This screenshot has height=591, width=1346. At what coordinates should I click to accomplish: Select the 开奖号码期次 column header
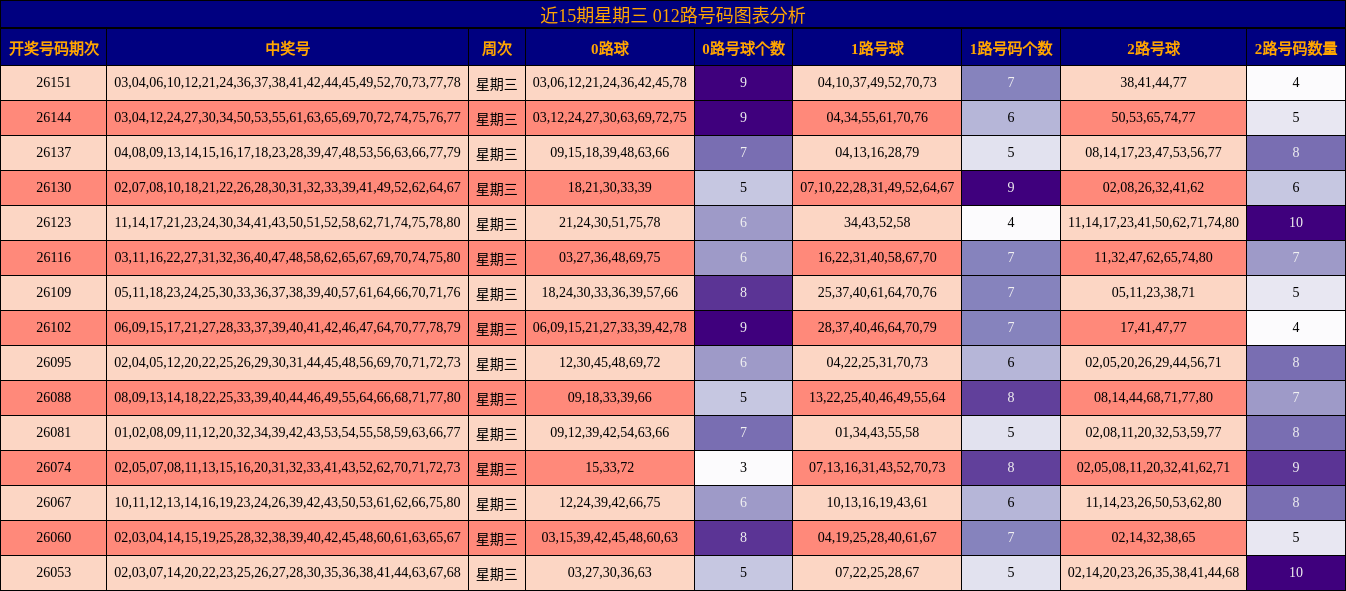click(x=54, y=48)
